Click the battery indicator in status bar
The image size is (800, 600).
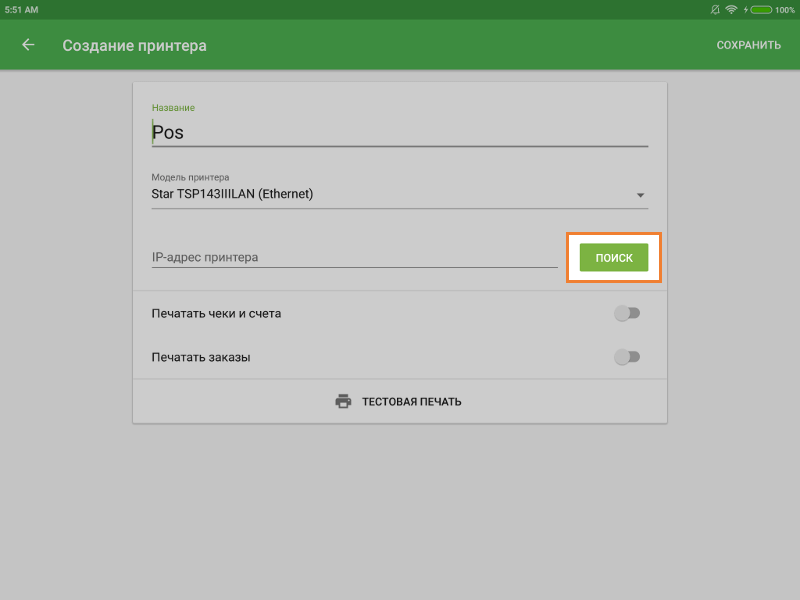point(761,10)
